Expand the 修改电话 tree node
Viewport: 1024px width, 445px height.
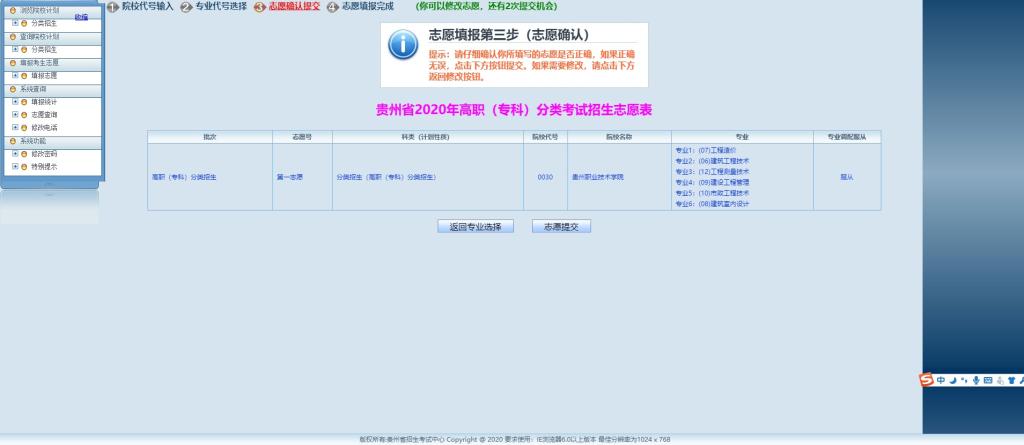click(x=14, y=127)
